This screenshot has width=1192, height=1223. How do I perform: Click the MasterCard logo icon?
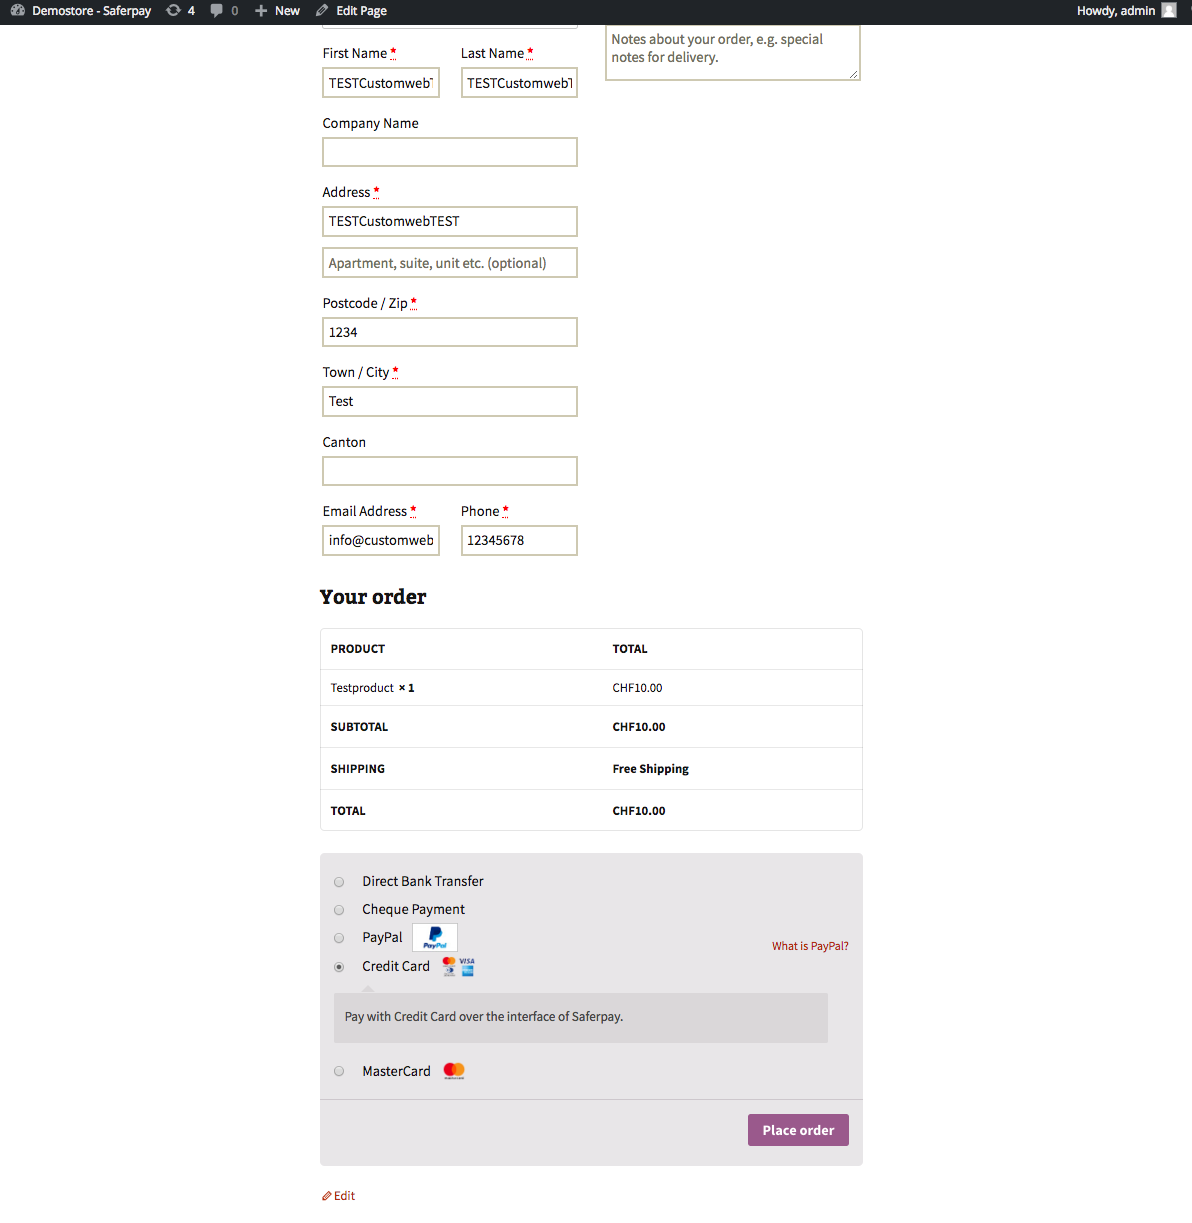coord(454,1071)
